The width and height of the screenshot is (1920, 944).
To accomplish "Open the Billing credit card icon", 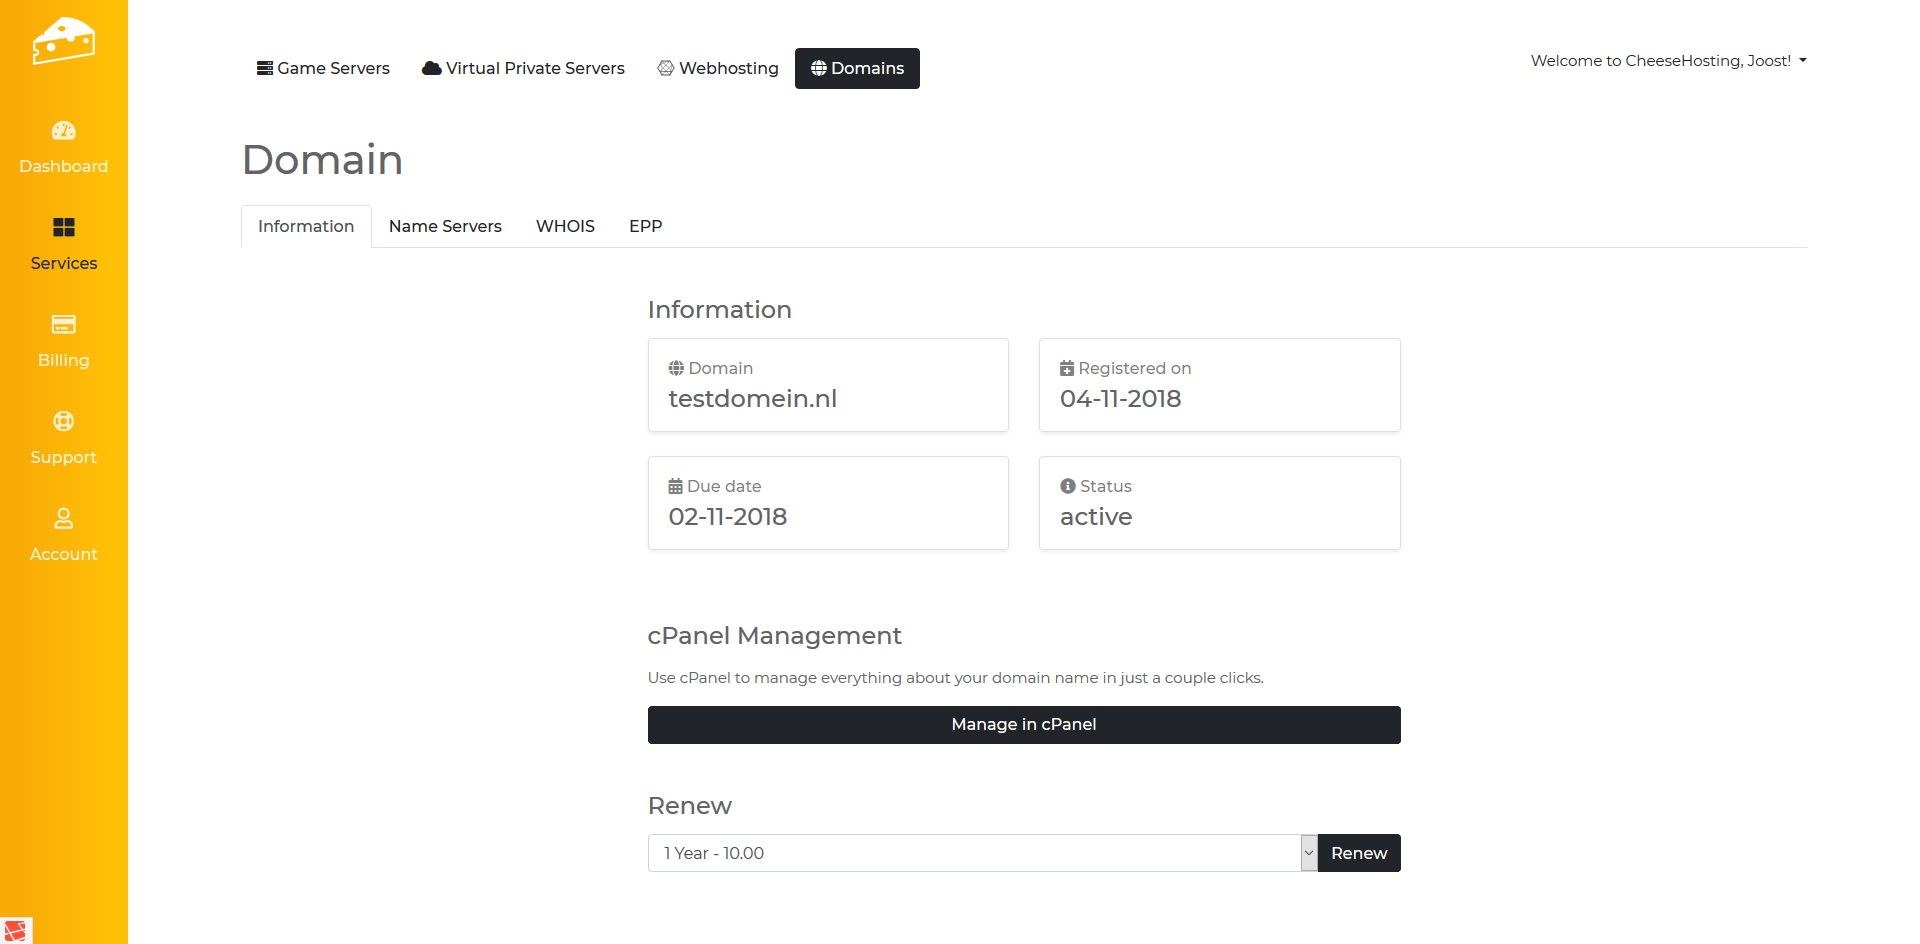I will pos(63,325).
